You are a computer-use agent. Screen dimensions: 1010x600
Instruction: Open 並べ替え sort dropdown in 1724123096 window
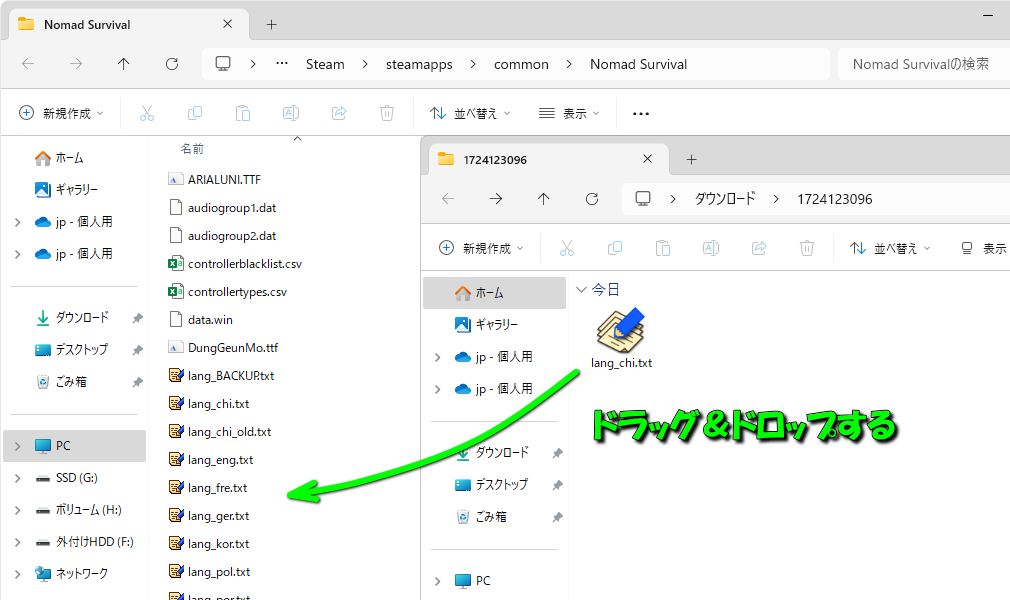pos(890,248)
